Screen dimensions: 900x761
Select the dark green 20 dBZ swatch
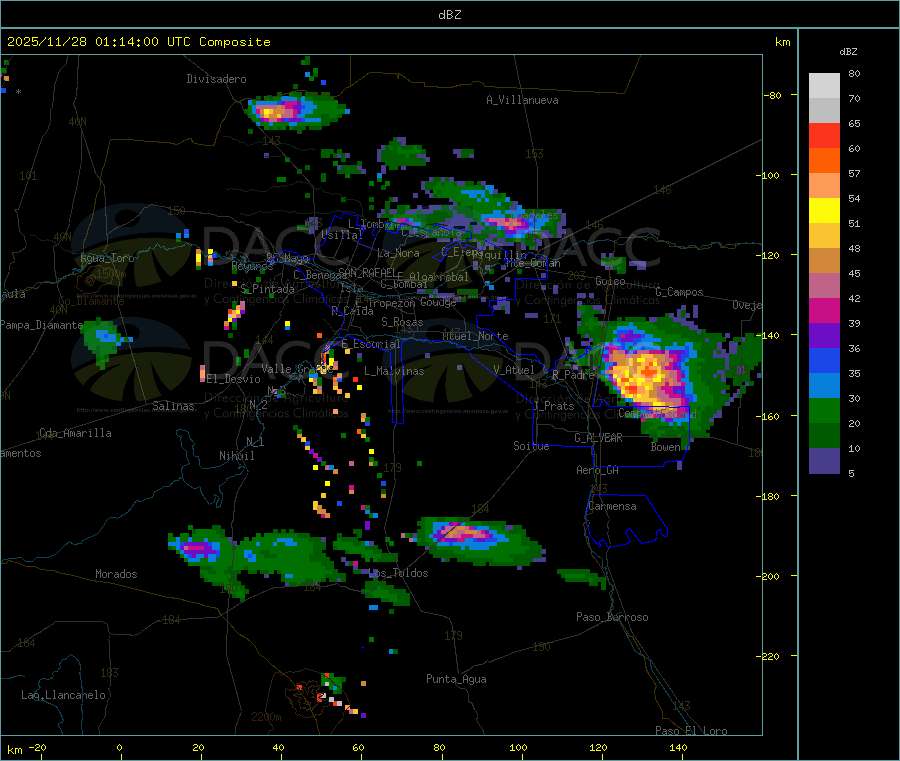(824, 436)
